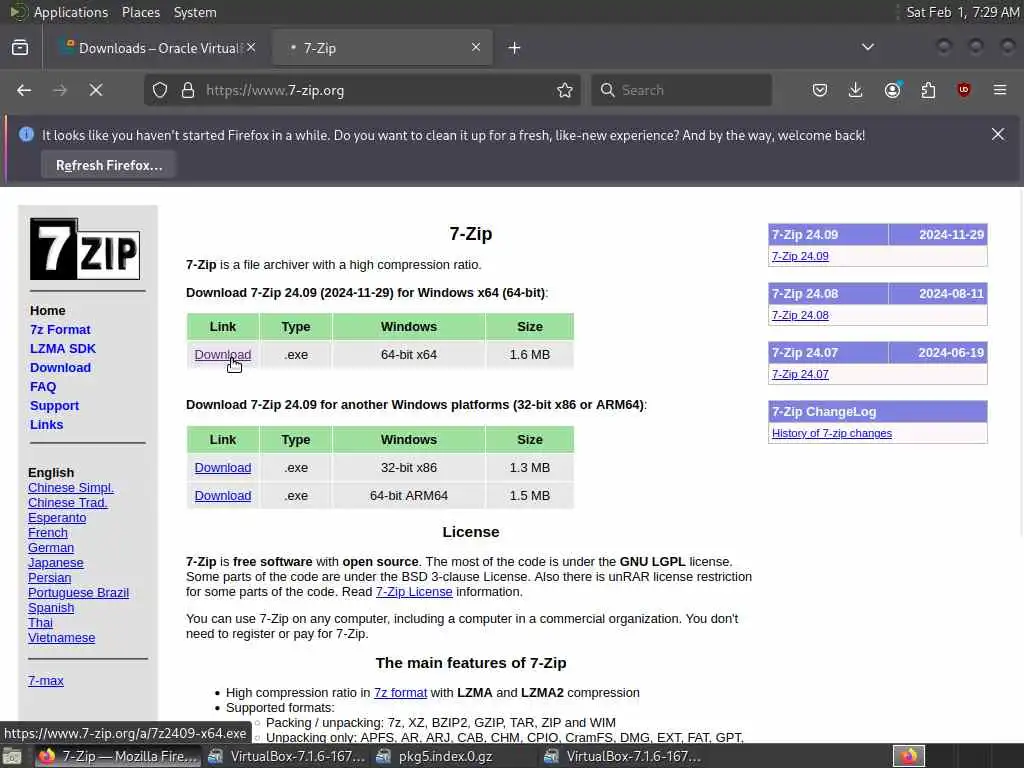Viewport: 1024px width, 768px height.
Task: Open the 7z Format page
Action: click(60, 330)
